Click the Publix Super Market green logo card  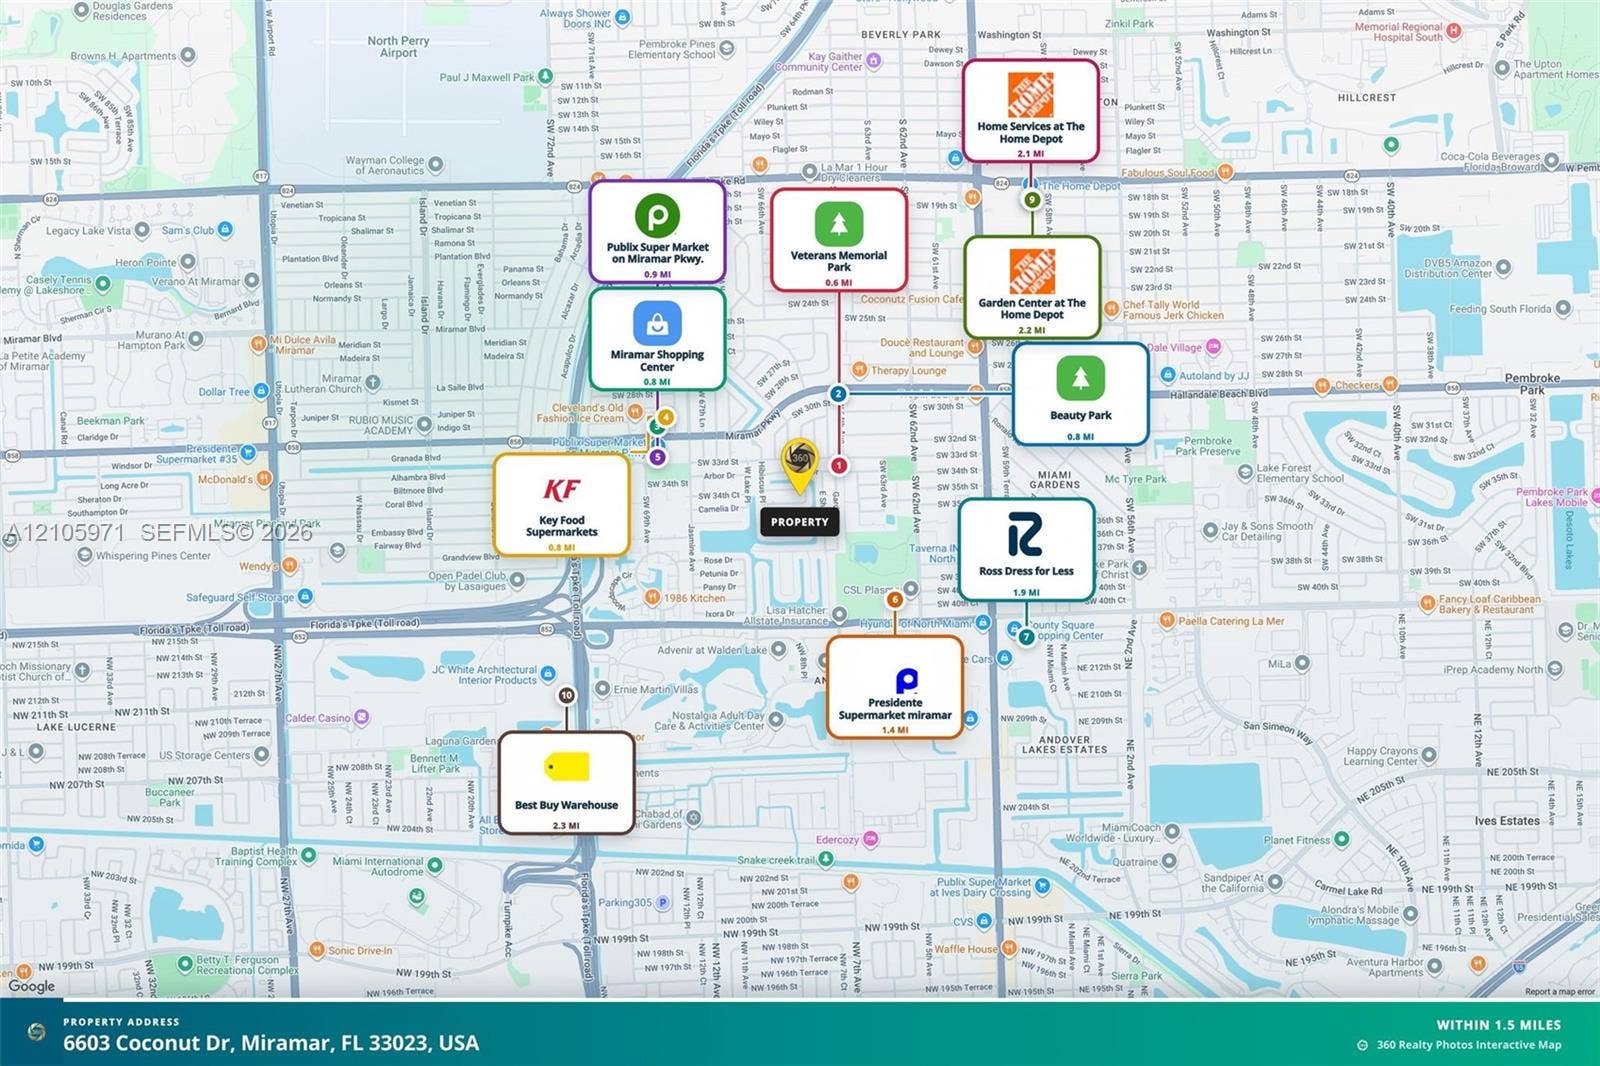tap(657, 232)
